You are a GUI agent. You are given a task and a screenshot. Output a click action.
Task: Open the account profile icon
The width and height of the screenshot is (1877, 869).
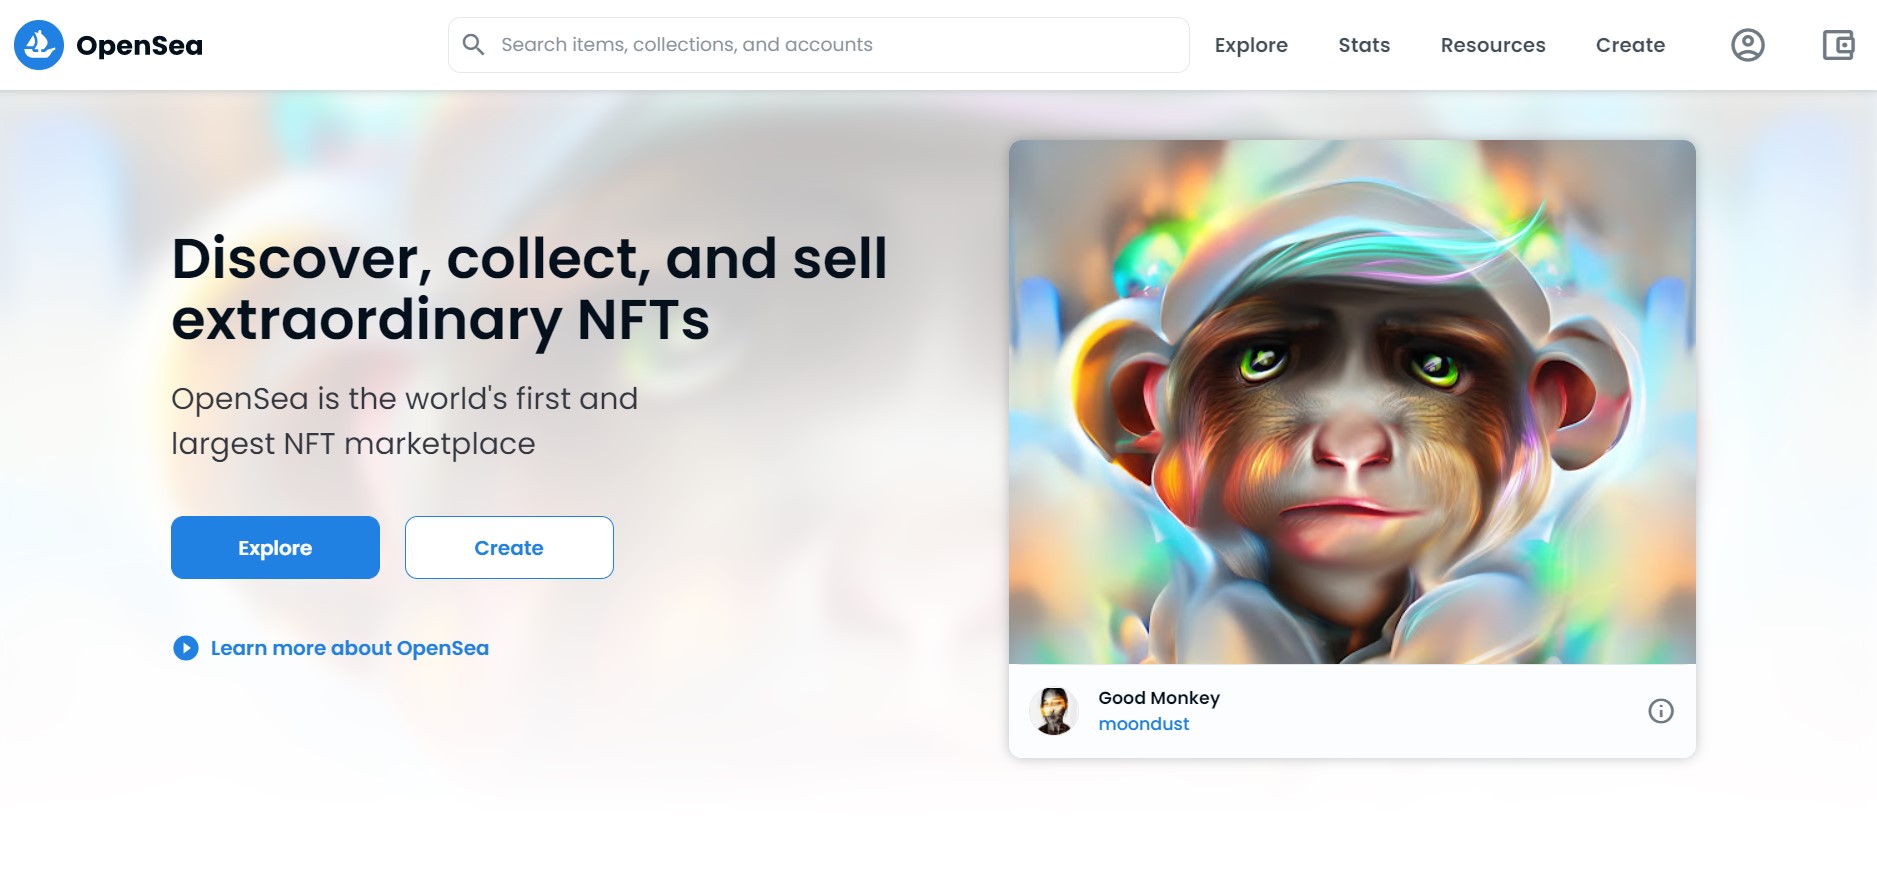pyautogui.click(x=1747, y=45)
